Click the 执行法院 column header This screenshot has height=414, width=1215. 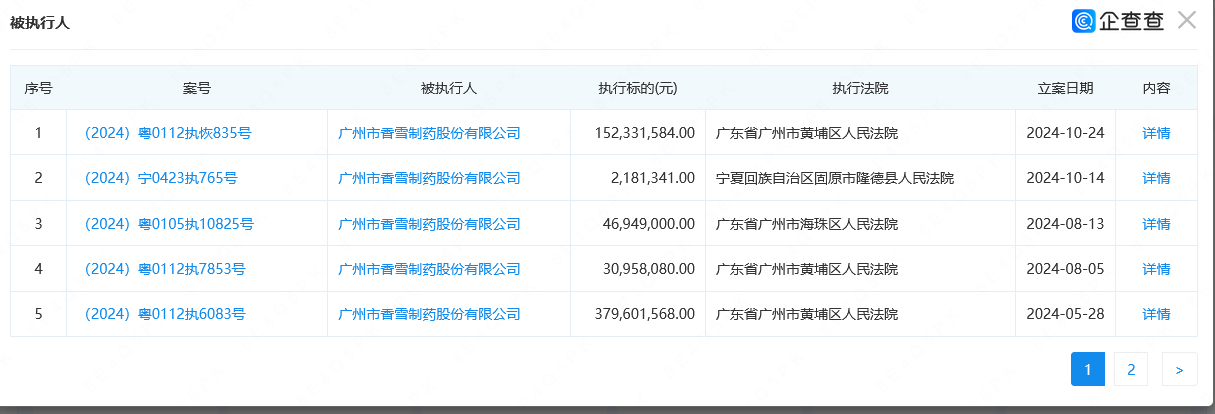860,88
